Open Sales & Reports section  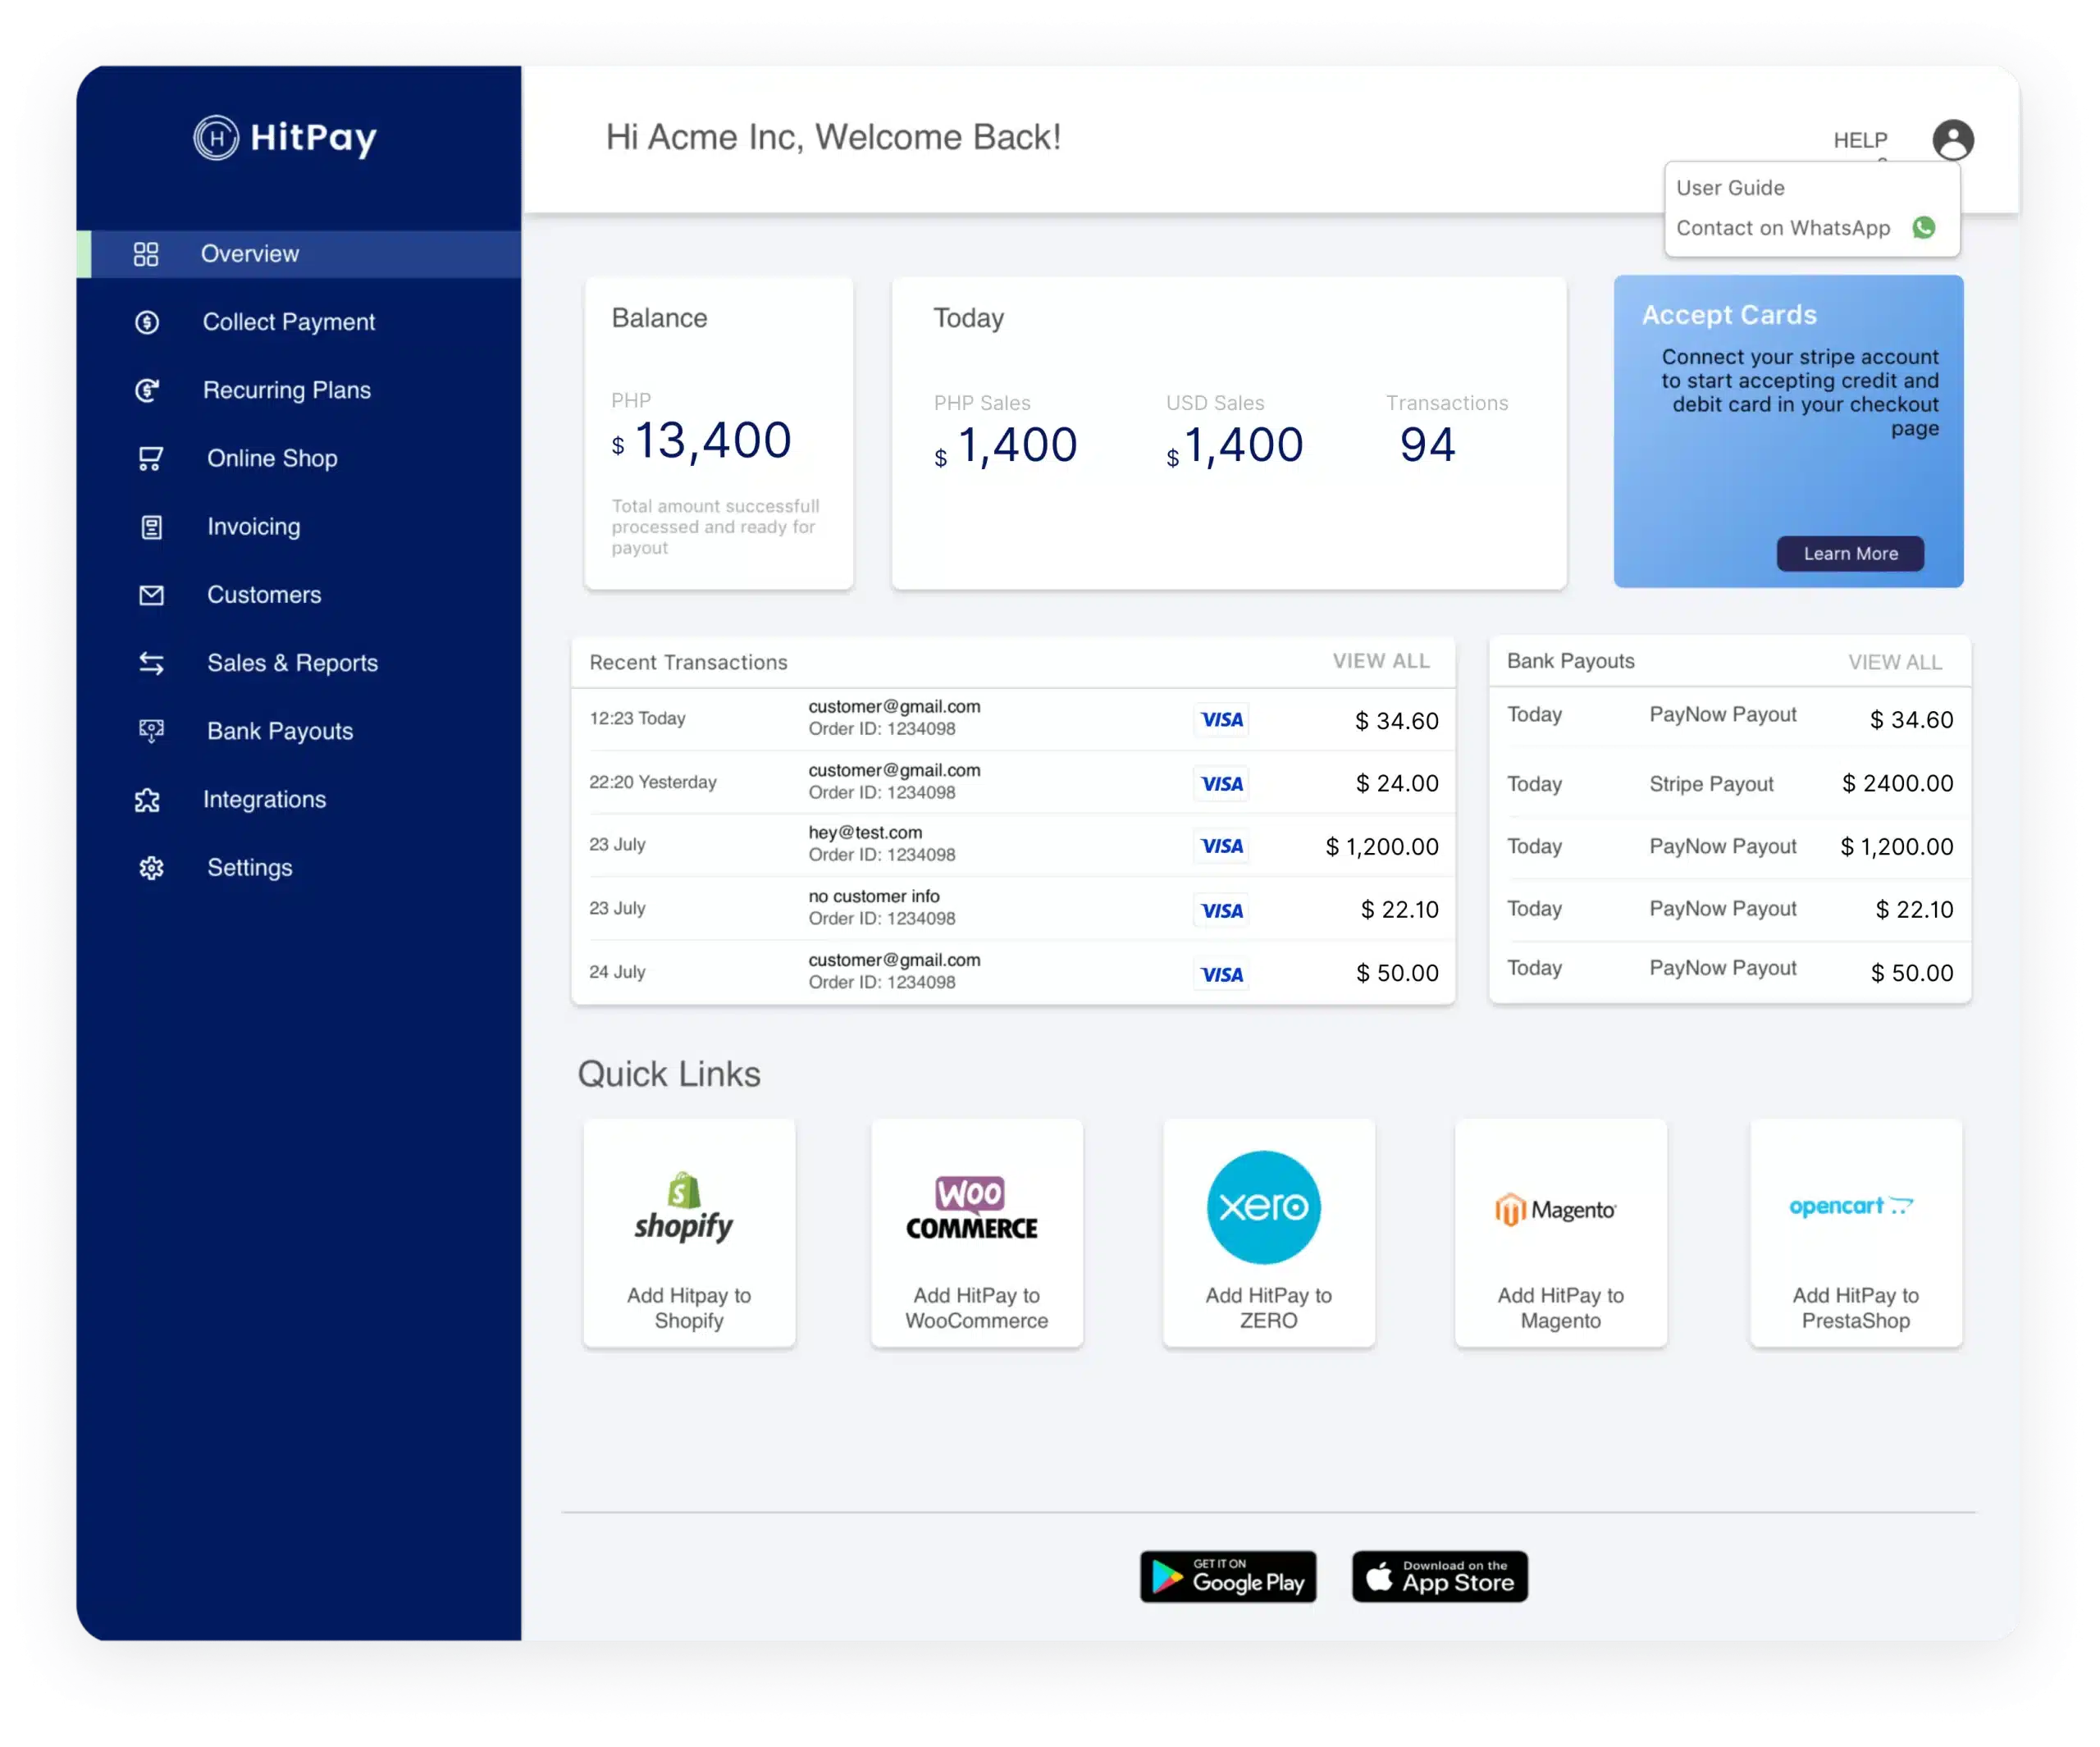click(293, 663)
